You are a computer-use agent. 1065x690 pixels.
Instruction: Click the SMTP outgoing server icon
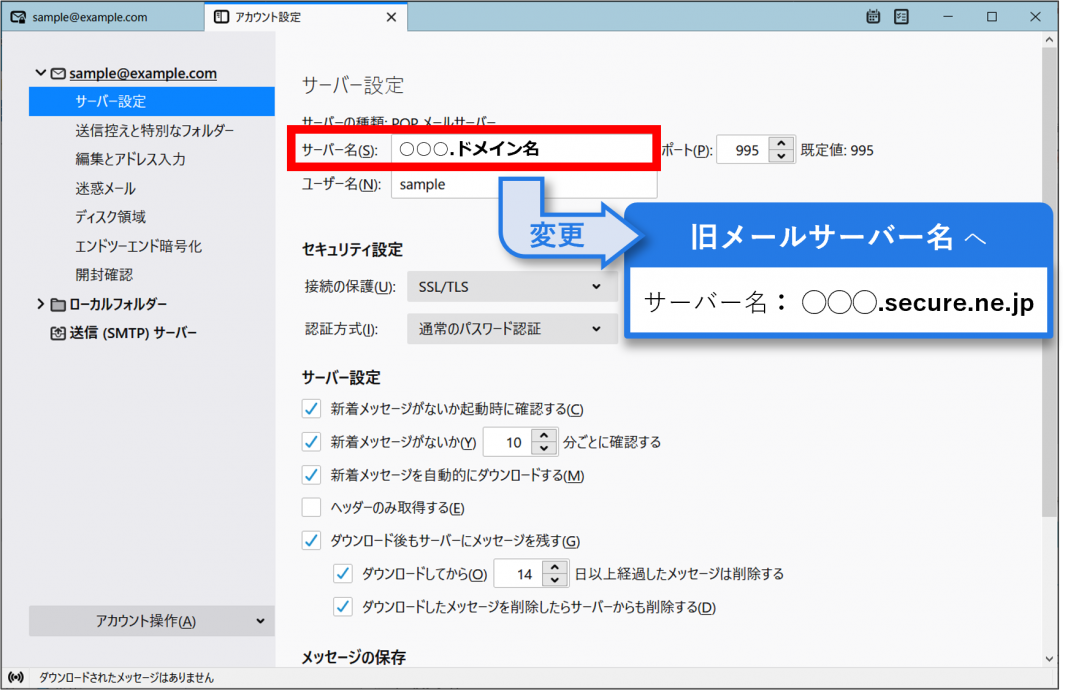click(57, 333)
